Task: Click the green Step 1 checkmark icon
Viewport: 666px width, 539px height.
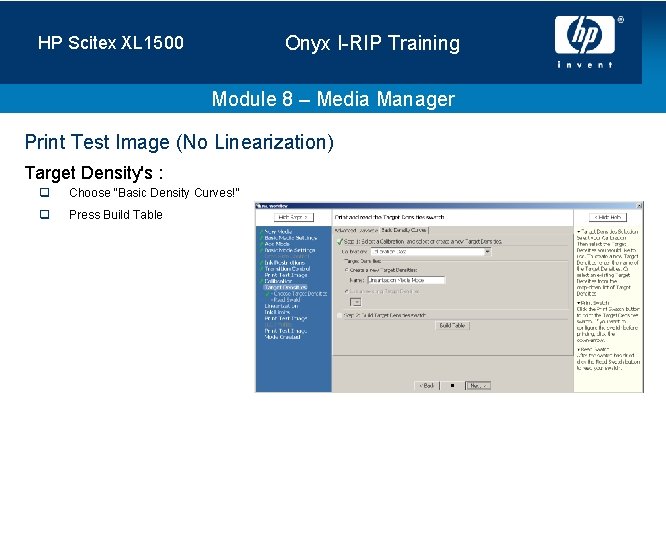Action: click(339, 242)
